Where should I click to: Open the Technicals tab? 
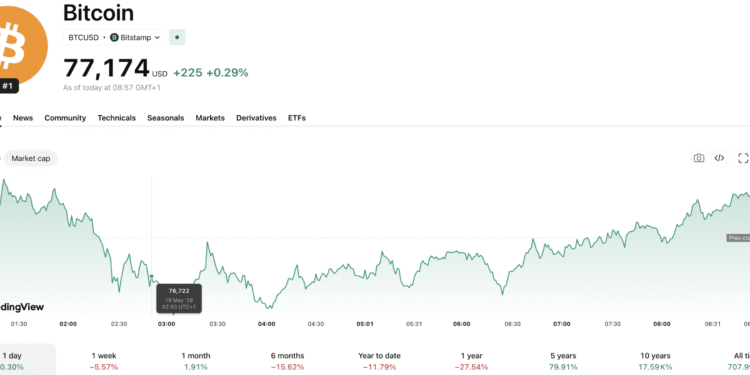117,118
